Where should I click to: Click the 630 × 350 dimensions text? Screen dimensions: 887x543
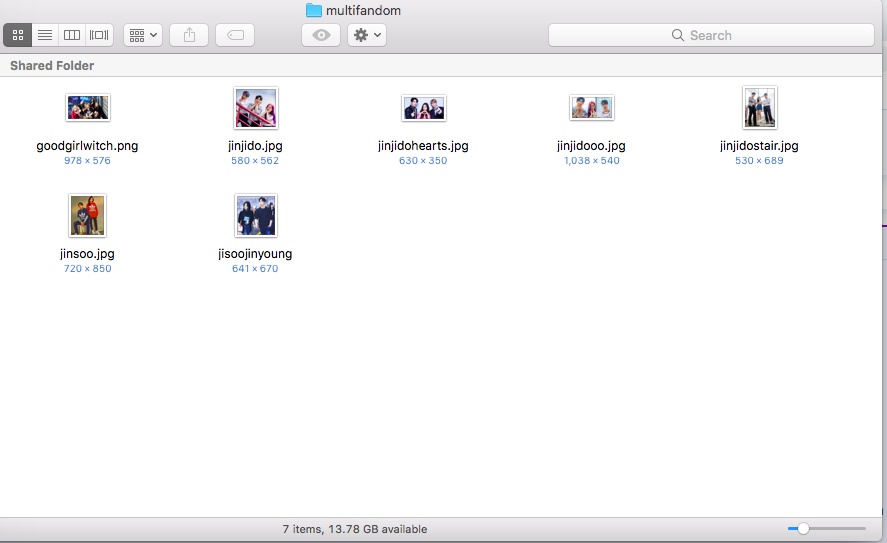423,161
